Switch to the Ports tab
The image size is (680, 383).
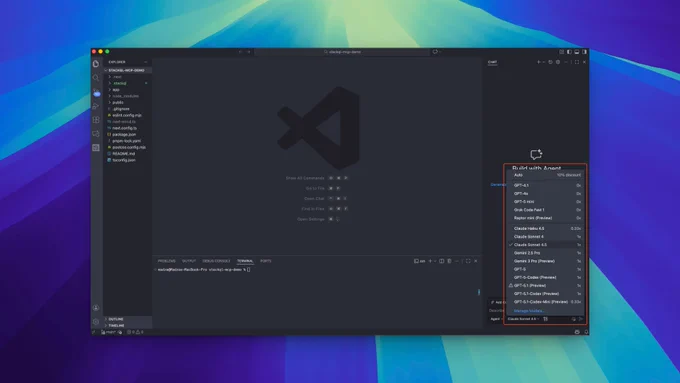pos(265,261)
